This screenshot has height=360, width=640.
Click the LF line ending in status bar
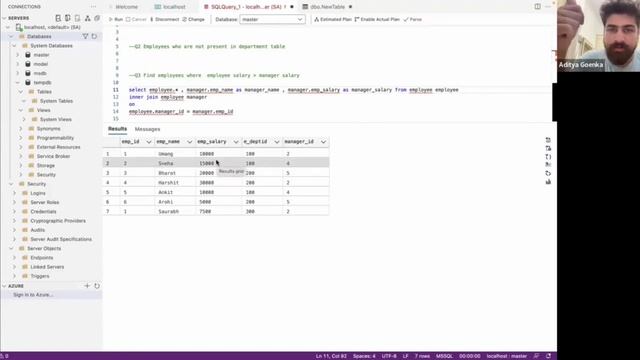coord(405,356)
